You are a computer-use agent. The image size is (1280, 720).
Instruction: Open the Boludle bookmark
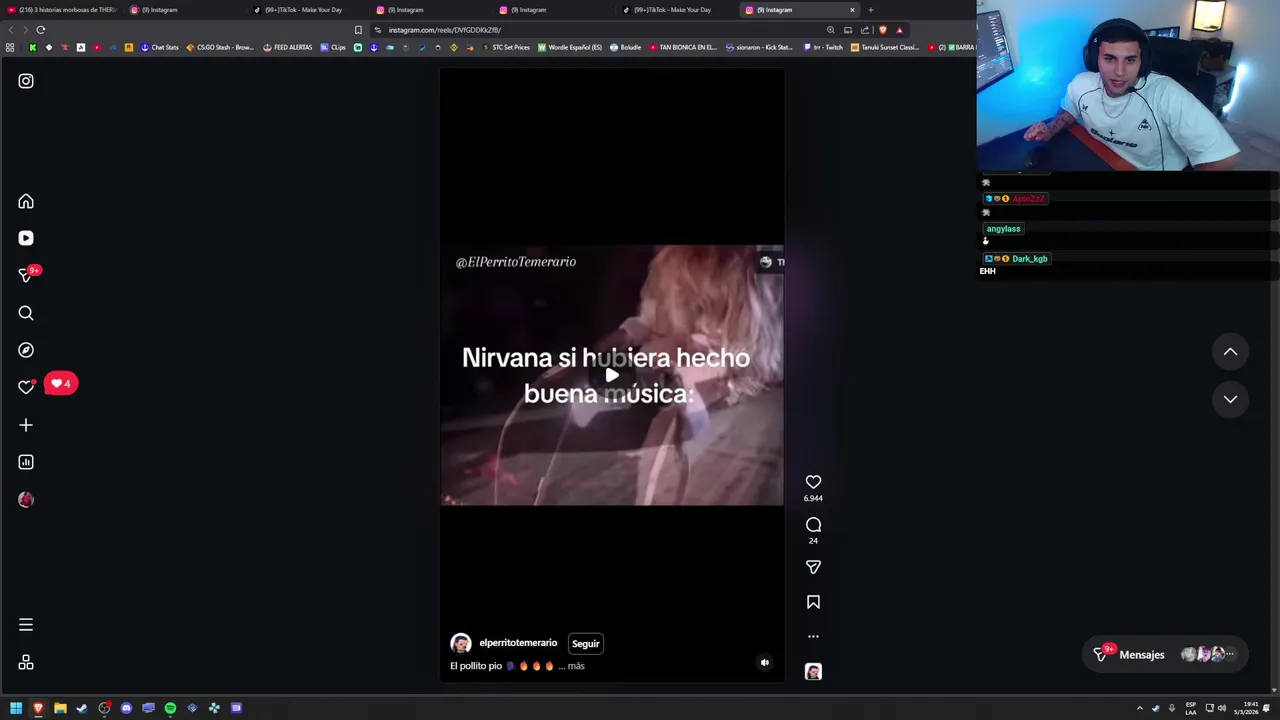pos(626,47)
